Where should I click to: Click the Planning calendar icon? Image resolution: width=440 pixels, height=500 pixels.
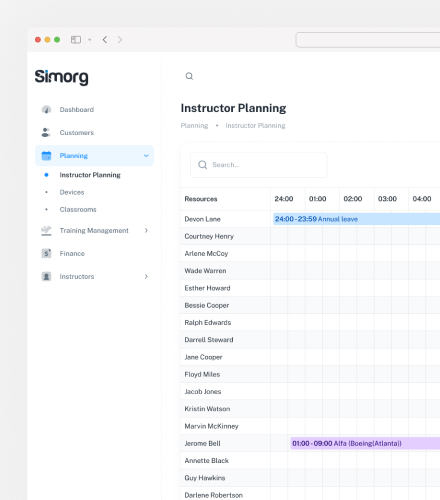tap(46, 156)
